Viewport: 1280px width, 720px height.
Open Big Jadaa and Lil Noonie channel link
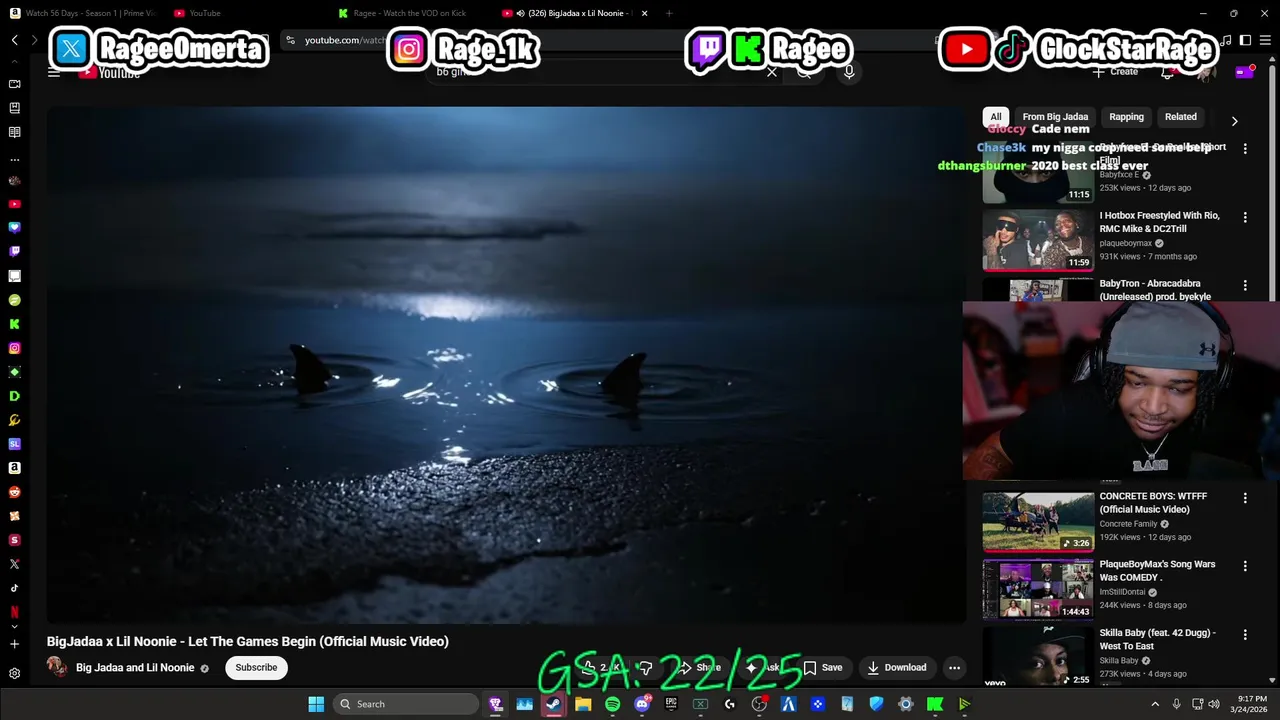135,668
